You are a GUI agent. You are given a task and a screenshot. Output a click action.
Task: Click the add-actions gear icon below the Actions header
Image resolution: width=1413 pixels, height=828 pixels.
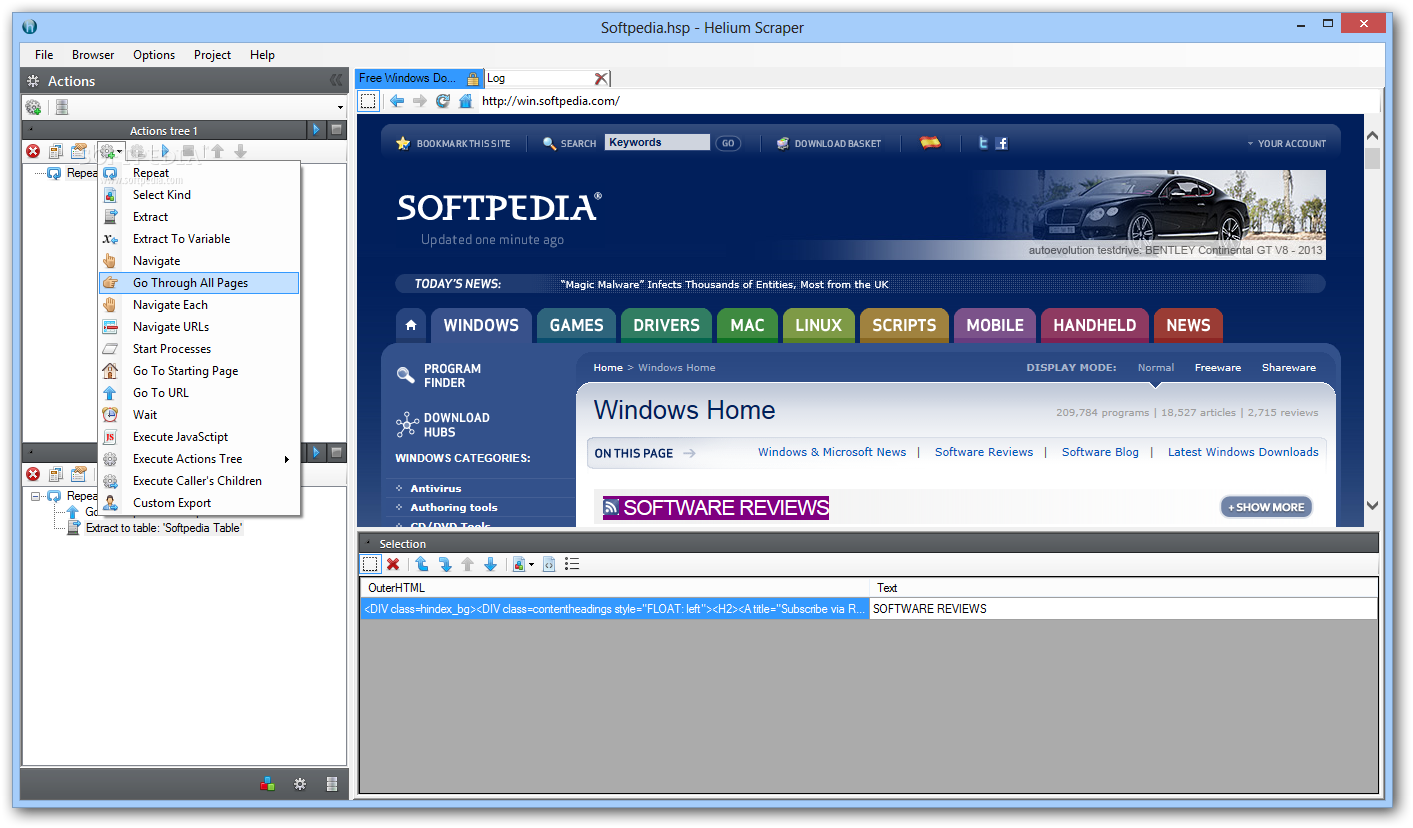(x=33, y=107)
